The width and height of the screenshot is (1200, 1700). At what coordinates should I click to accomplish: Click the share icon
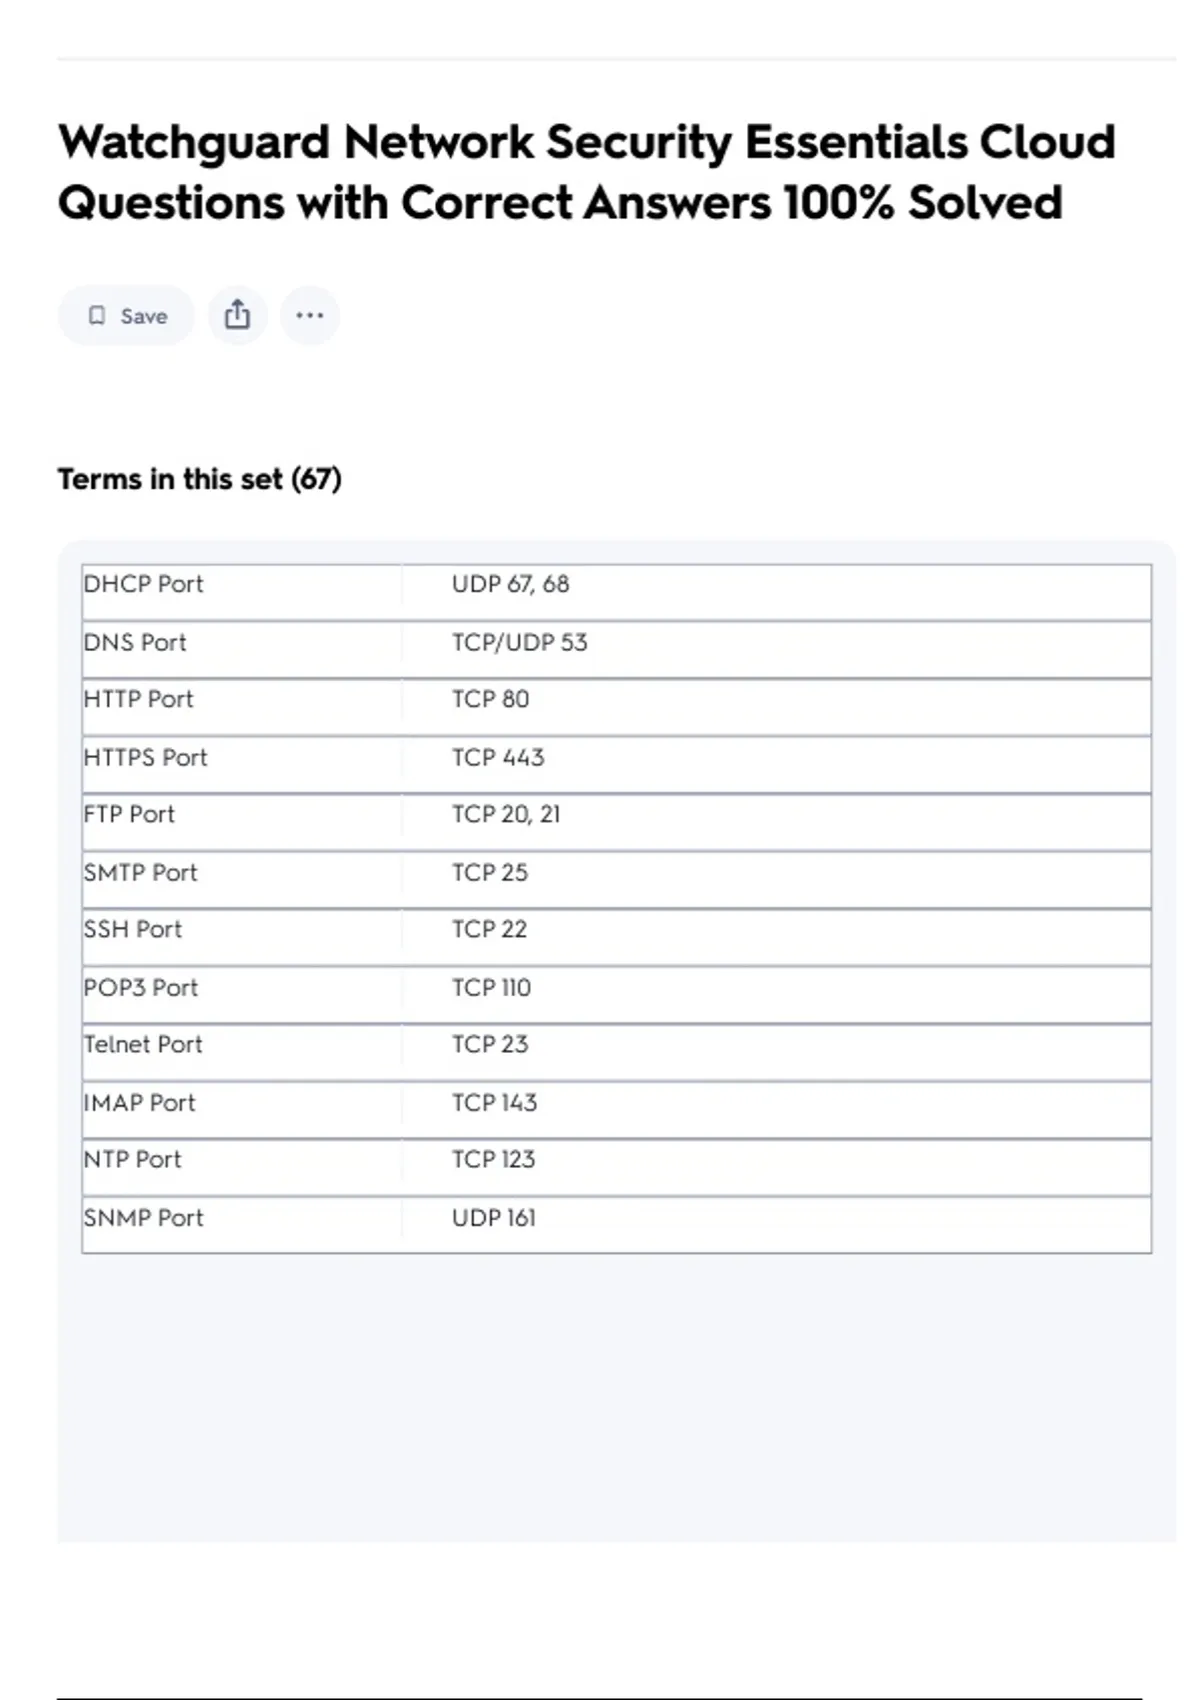coord(237,316)
